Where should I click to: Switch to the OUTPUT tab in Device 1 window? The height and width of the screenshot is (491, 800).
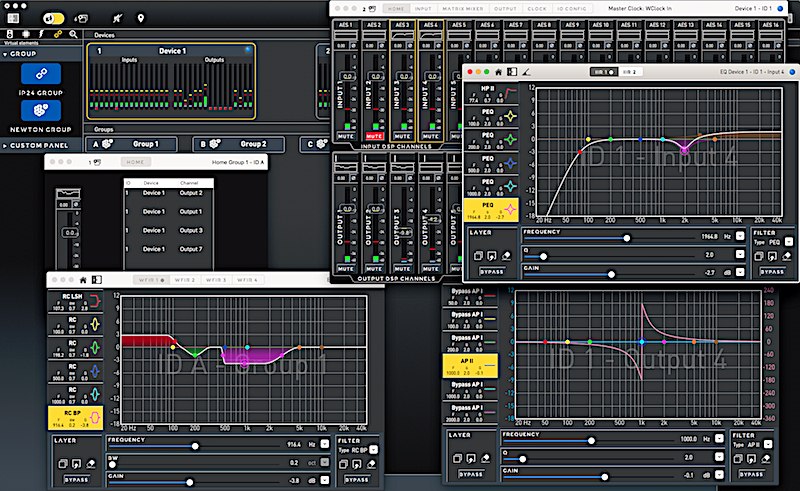(505, 9)
